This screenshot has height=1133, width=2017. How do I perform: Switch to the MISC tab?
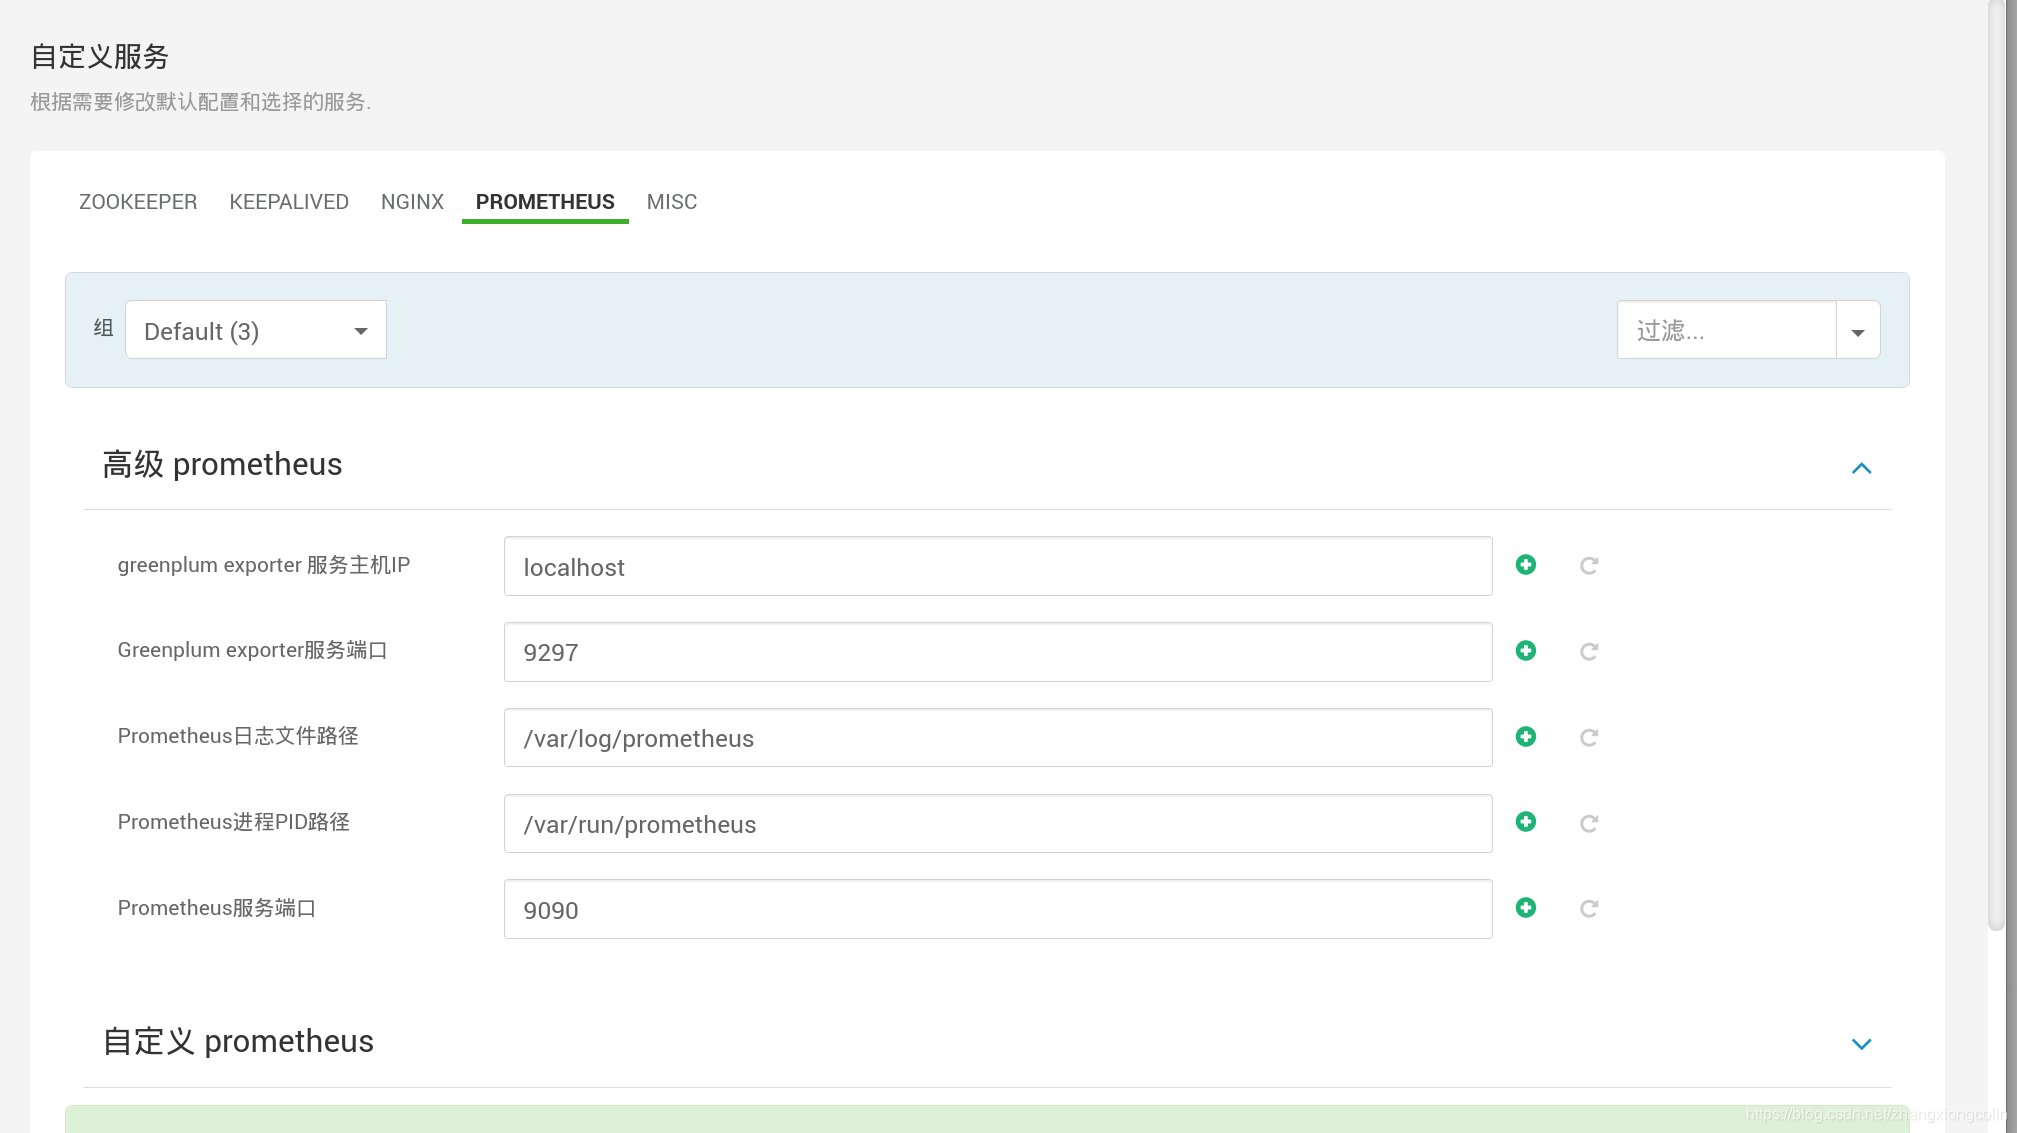click(672, 202)
